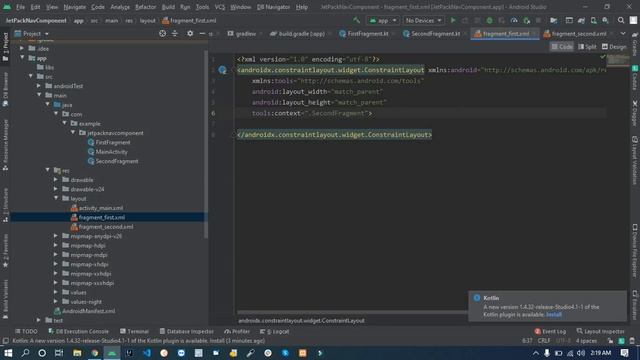Open the Profile app icon in toolbar
640x360 pixels.
click(x=514, y=20)
